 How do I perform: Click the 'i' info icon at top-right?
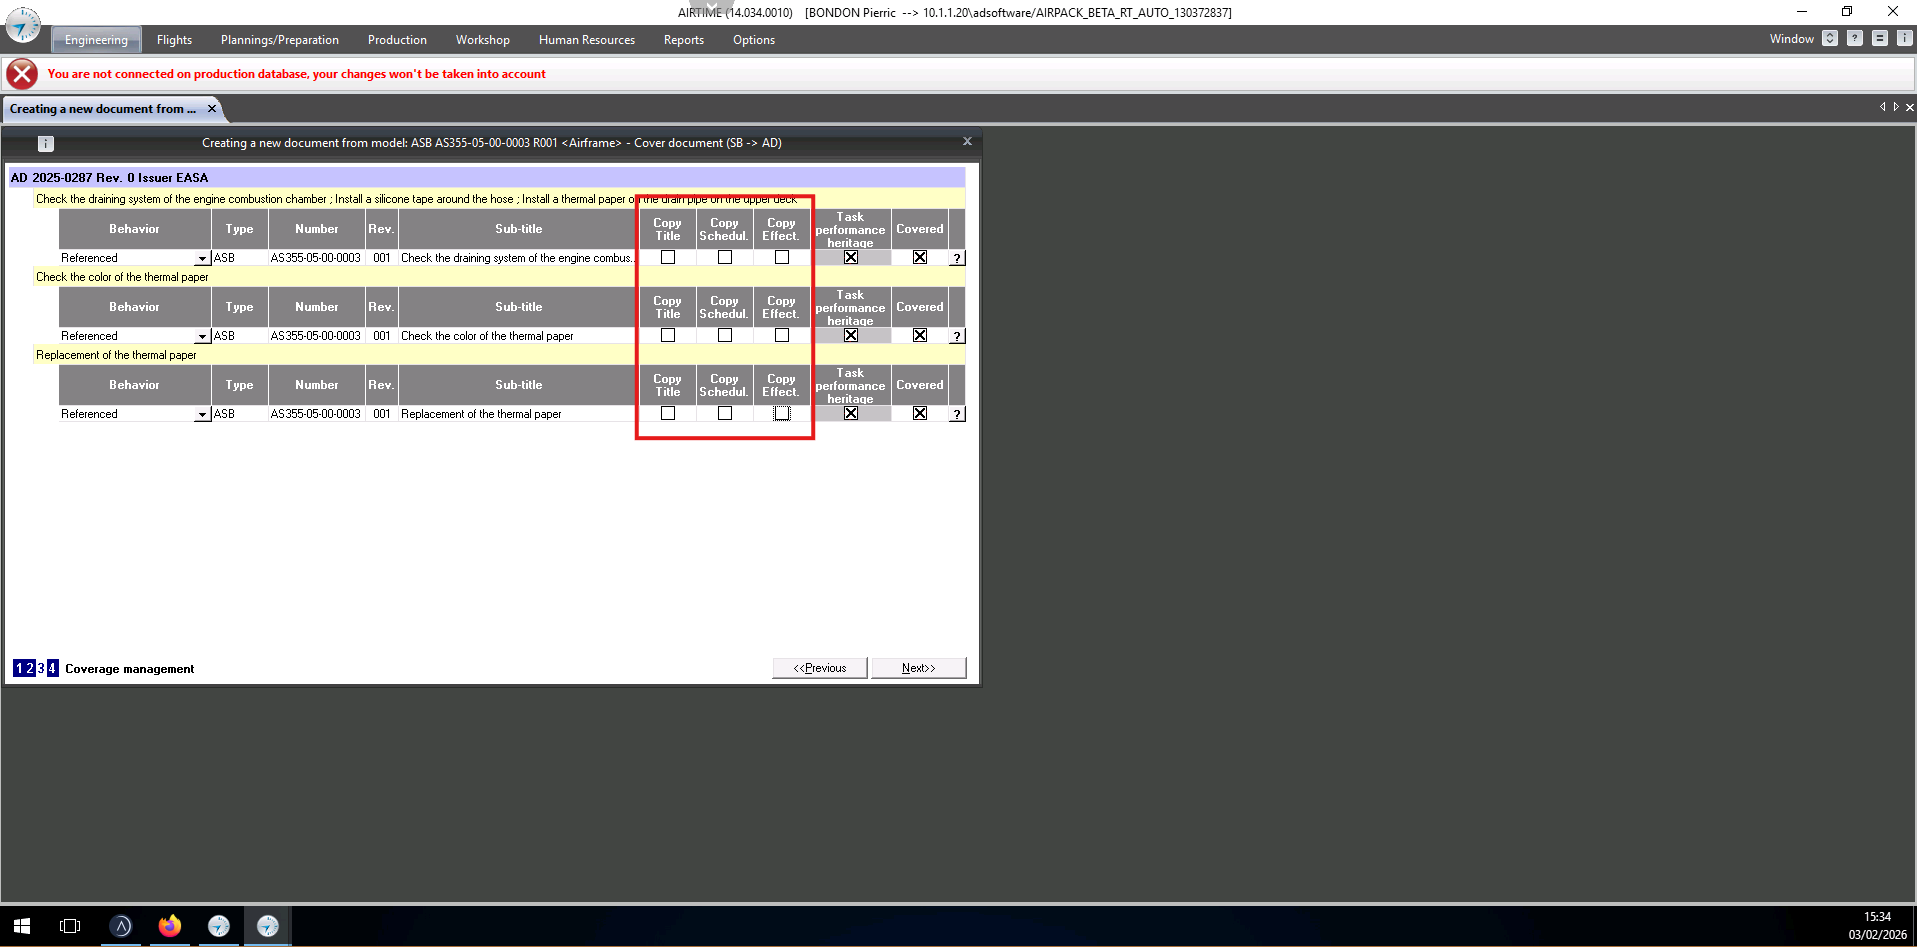click(1904, 39)
